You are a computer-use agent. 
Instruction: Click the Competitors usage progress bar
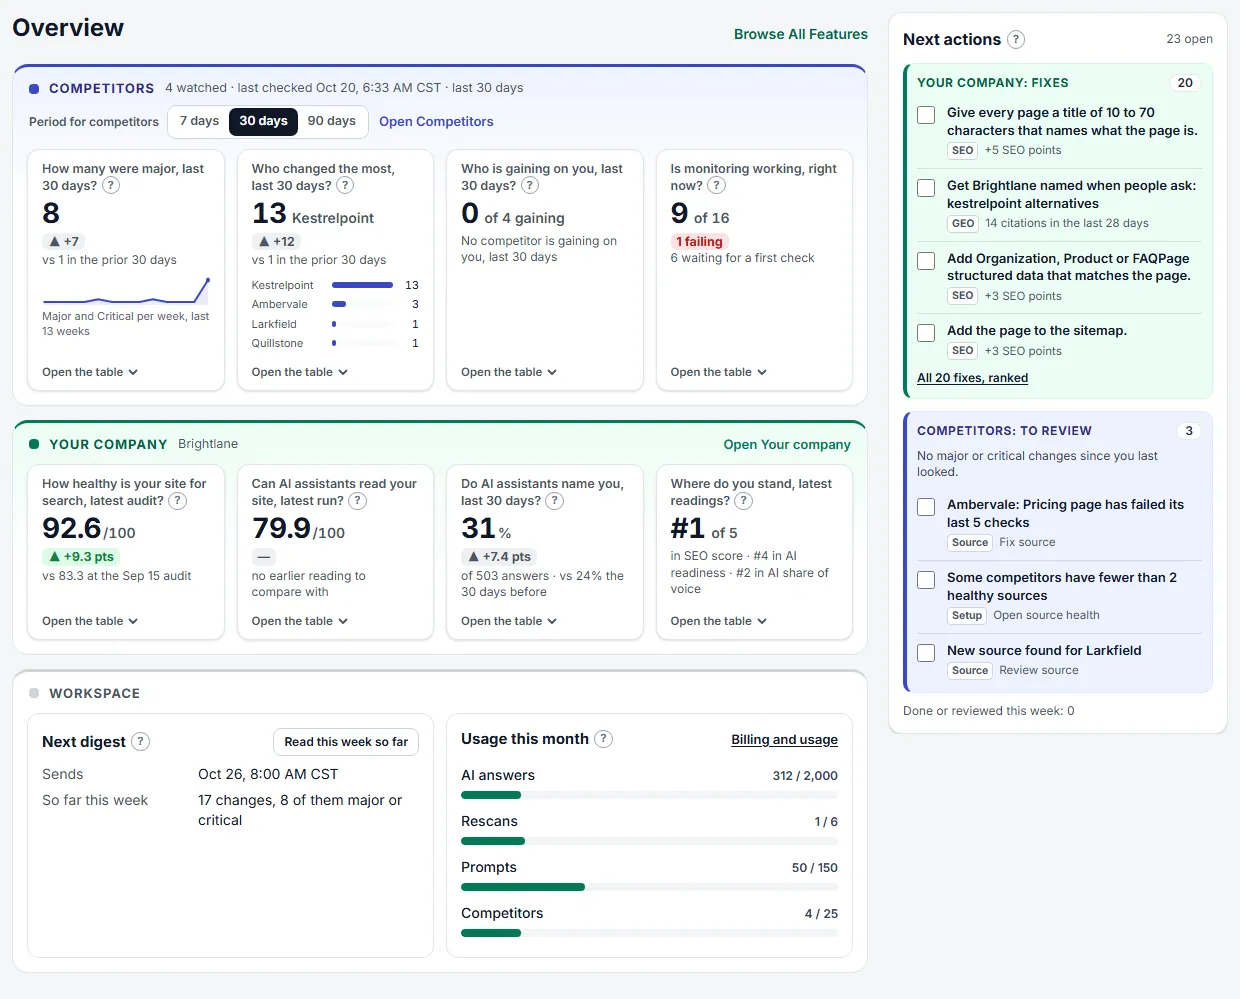(x=649, y=933)
